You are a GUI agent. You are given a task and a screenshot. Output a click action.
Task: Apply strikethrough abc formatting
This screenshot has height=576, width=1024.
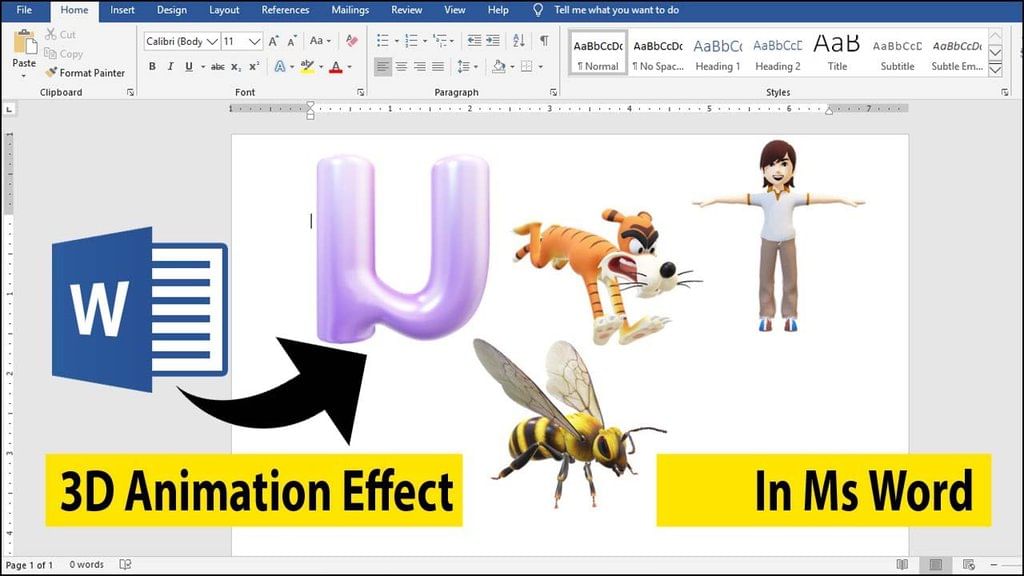click(x=217, y=67)
